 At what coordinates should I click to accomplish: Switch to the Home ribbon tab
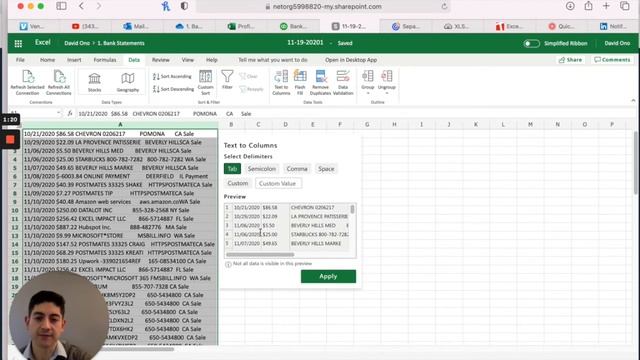tap(47, 60)
